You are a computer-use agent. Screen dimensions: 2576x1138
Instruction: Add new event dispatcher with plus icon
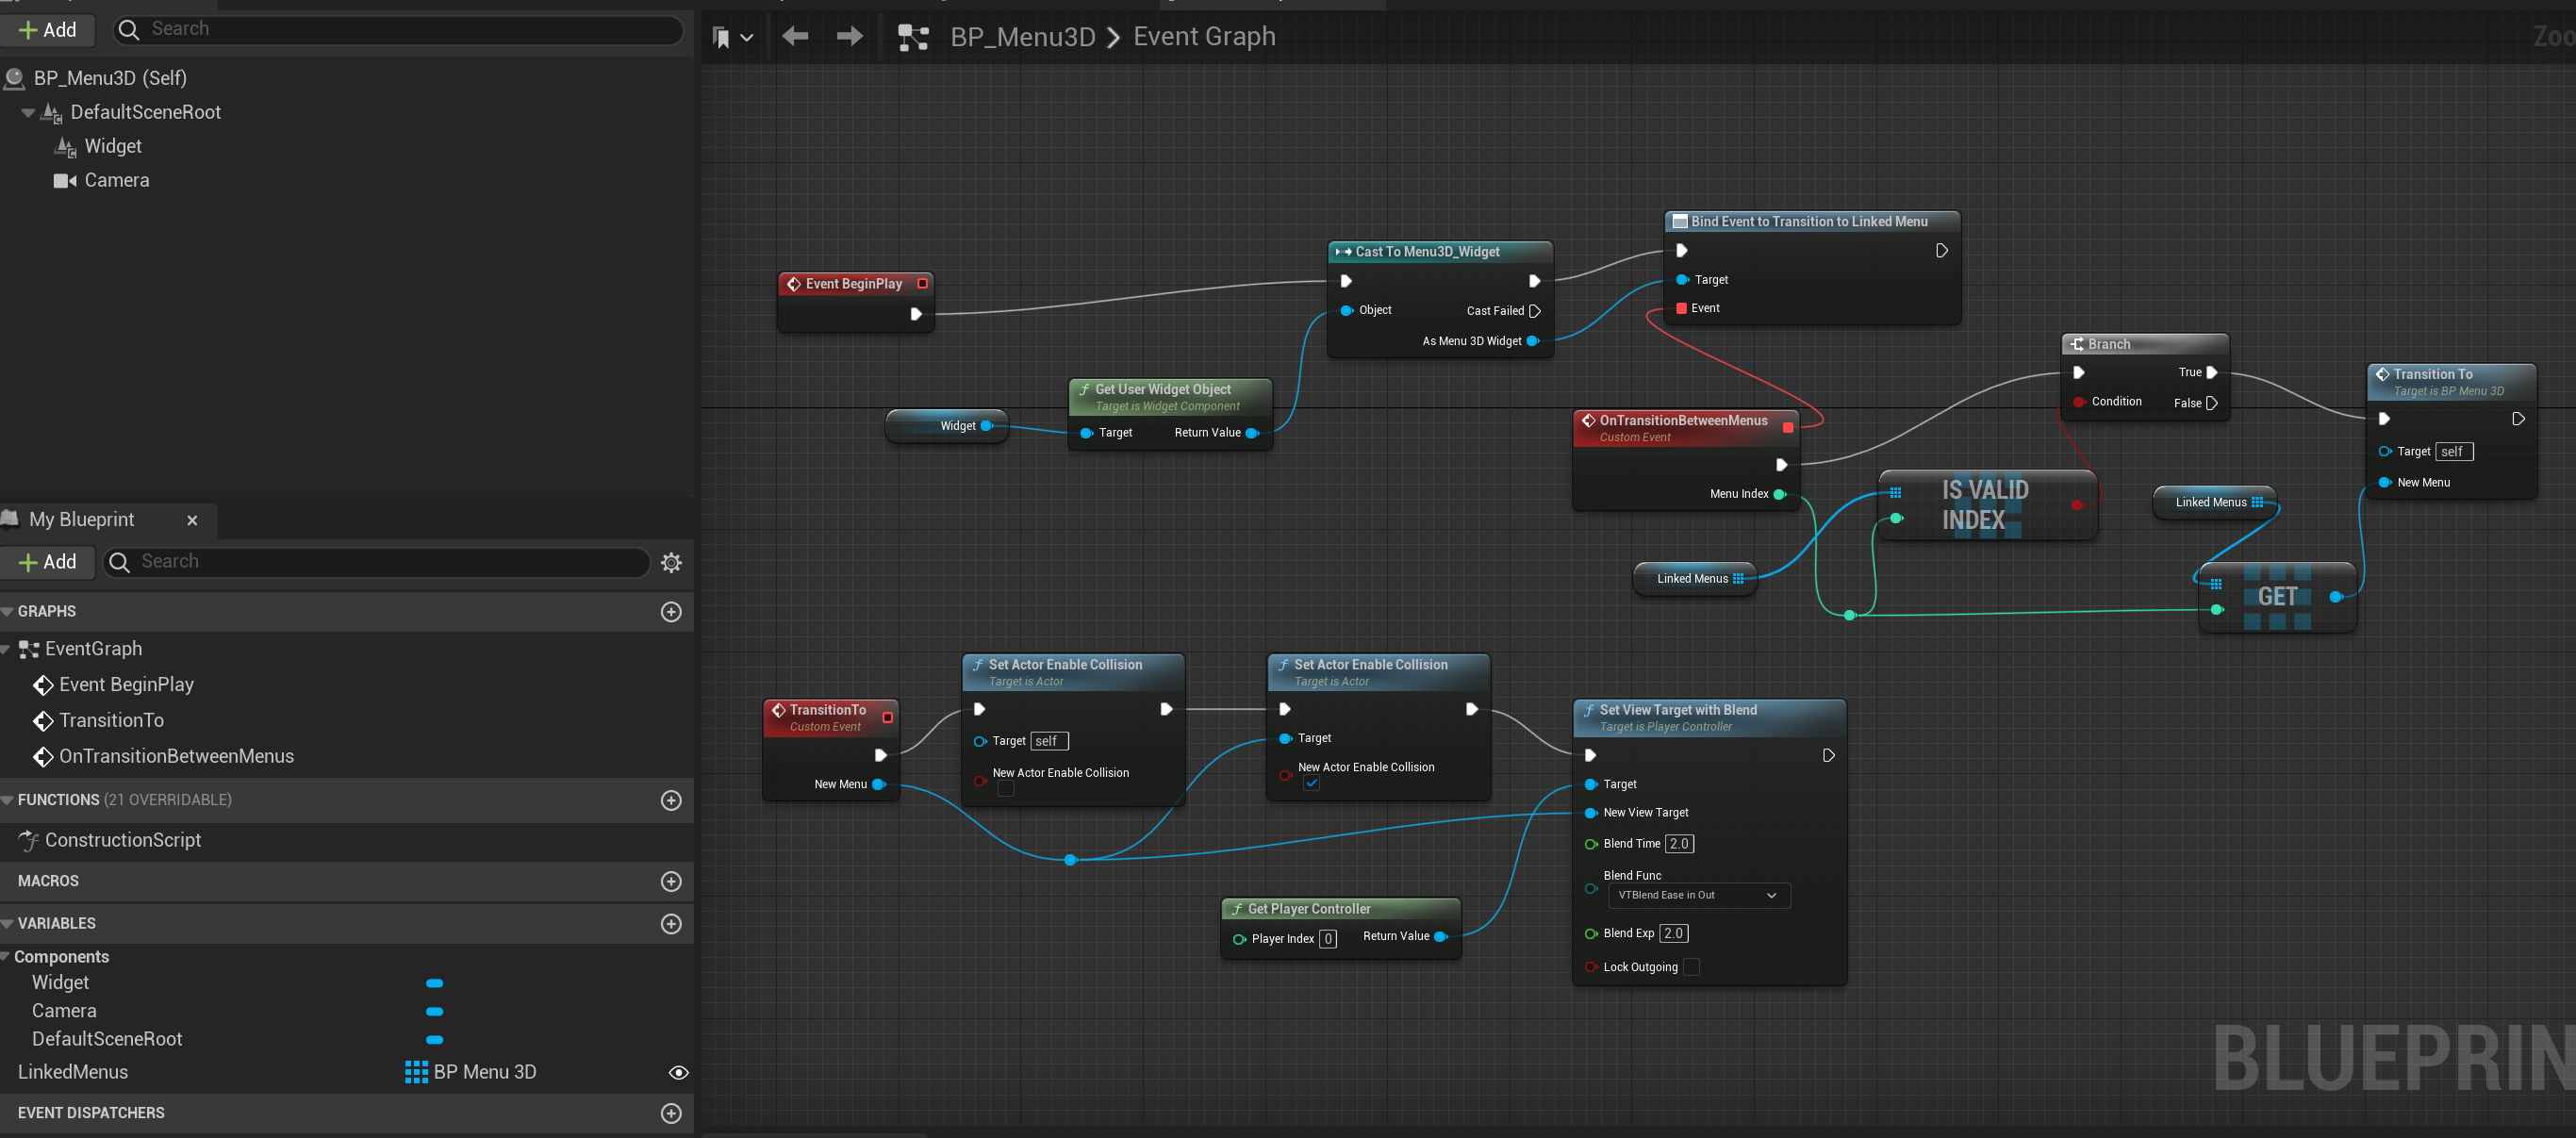[x=671, y=1113]
